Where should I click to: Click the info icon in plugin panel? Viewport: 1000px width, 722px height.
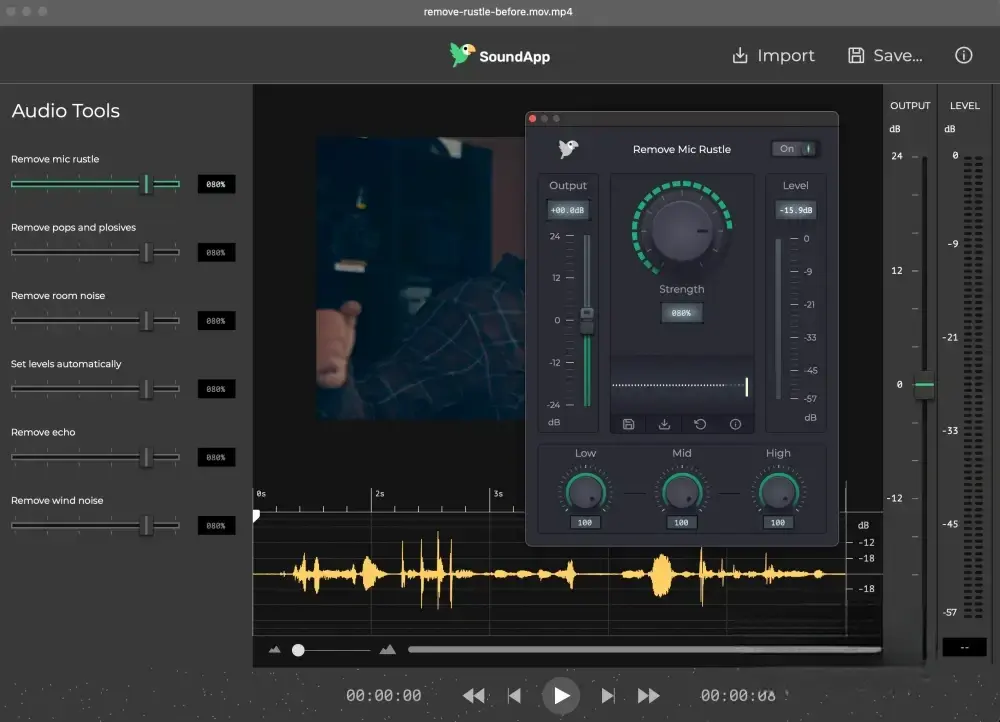[x=735, y=424]
